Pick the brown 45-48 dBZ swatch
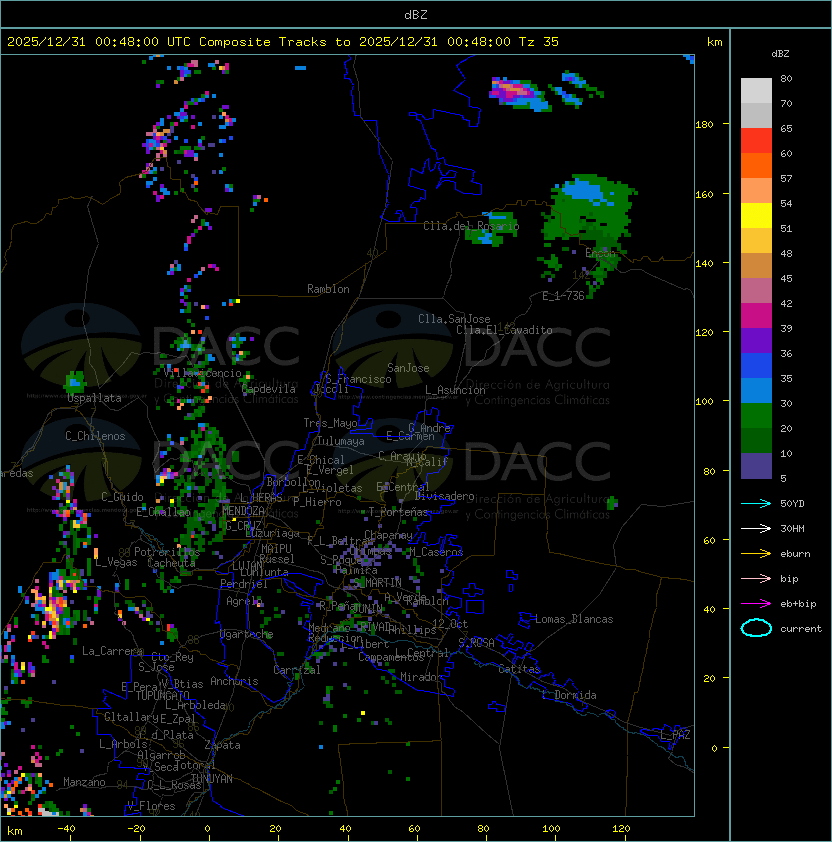 (x=756, y=266)
